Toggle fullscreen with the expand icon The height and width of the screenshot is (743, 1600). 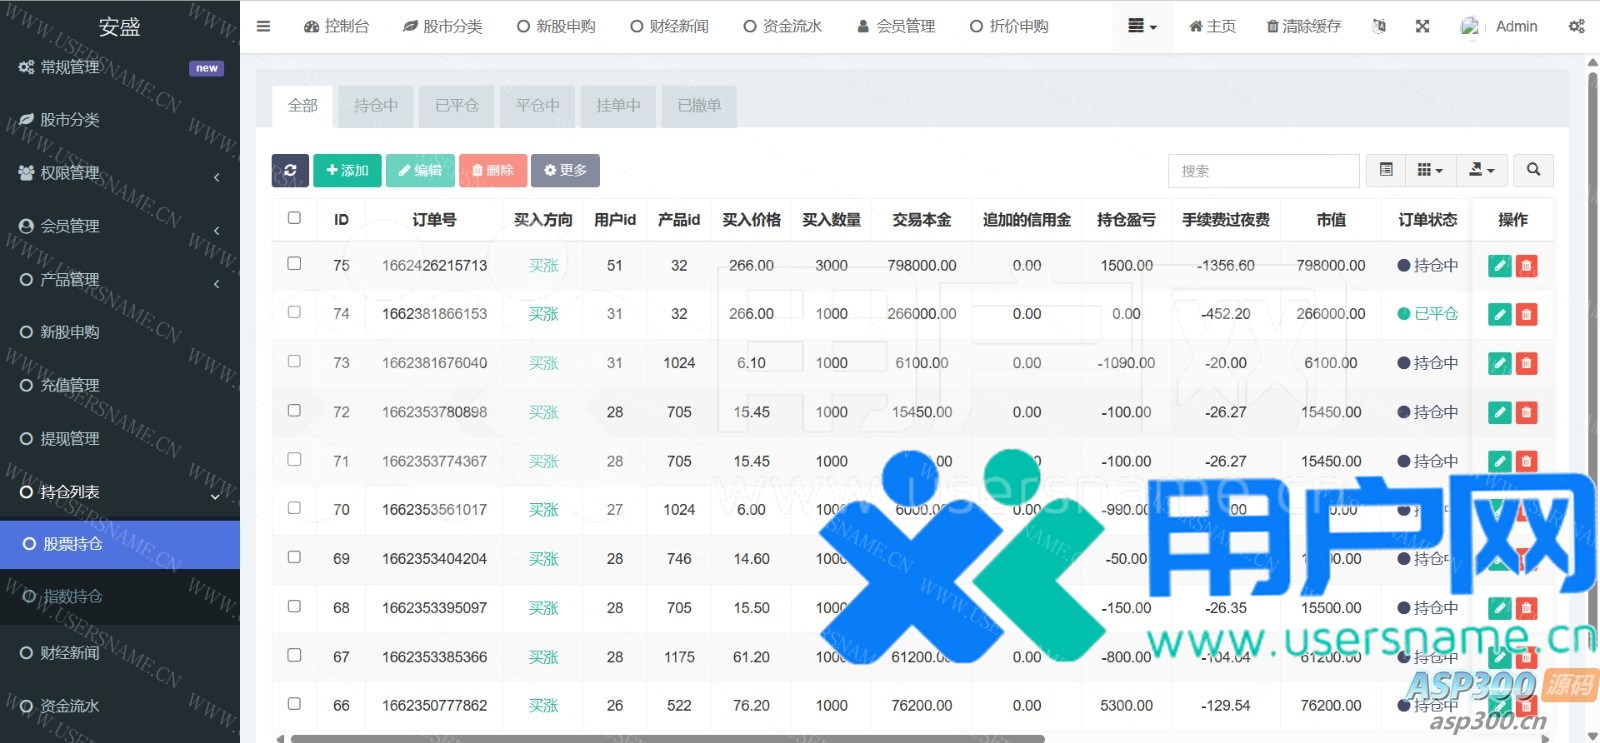[x=1422, y=26]
